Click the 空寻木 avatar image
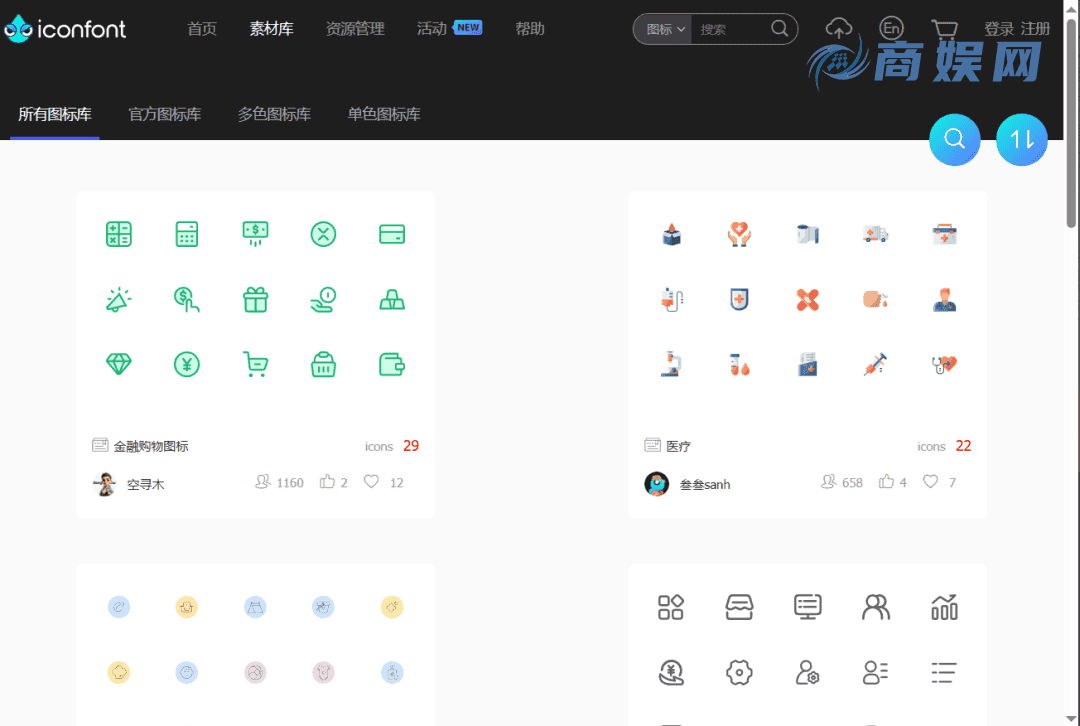This screenshot has width=1080, height=726. tap(104, 484)
